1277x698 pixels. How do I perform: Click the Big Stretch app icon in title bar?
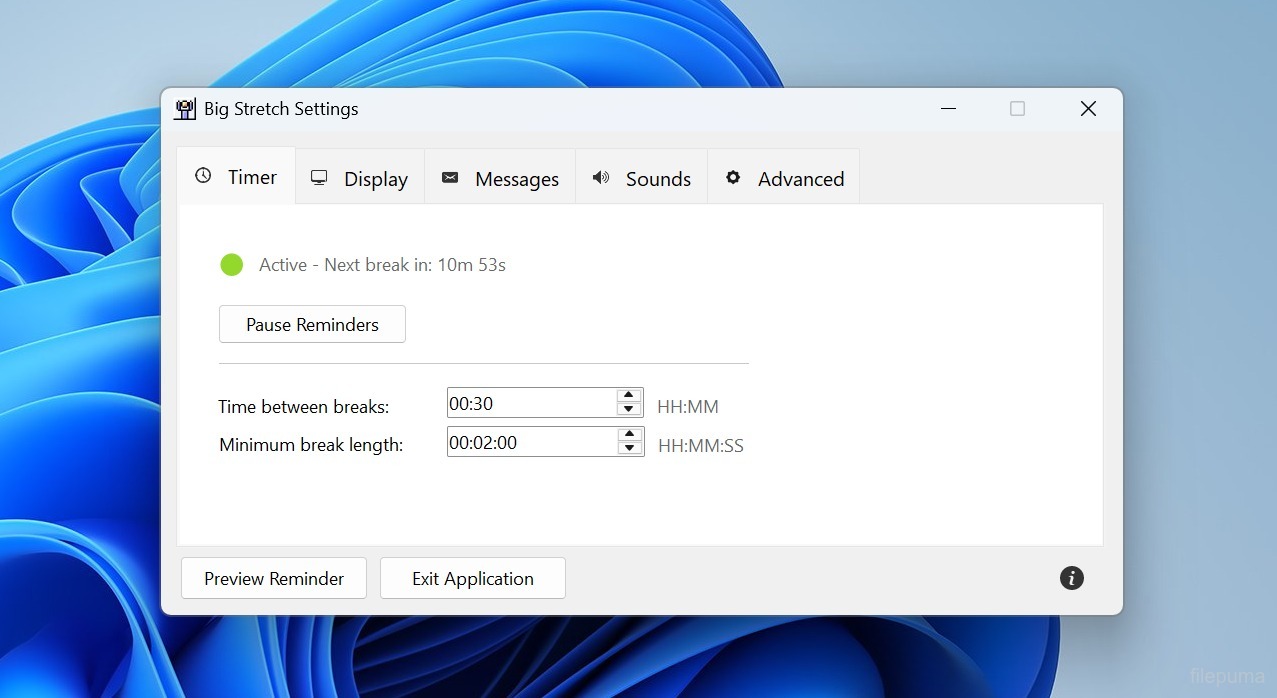tap(185, 109)
